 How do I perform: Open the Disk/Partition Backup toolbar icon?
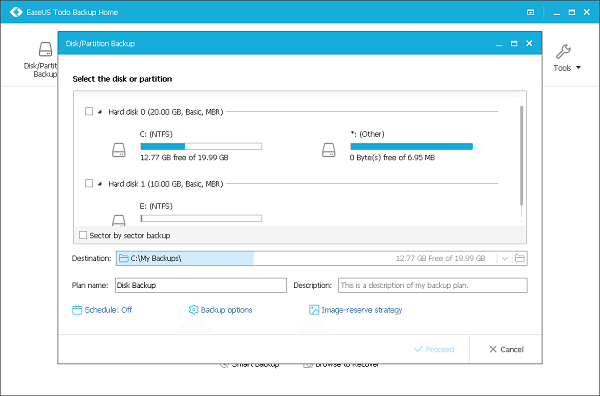point(45,50)
